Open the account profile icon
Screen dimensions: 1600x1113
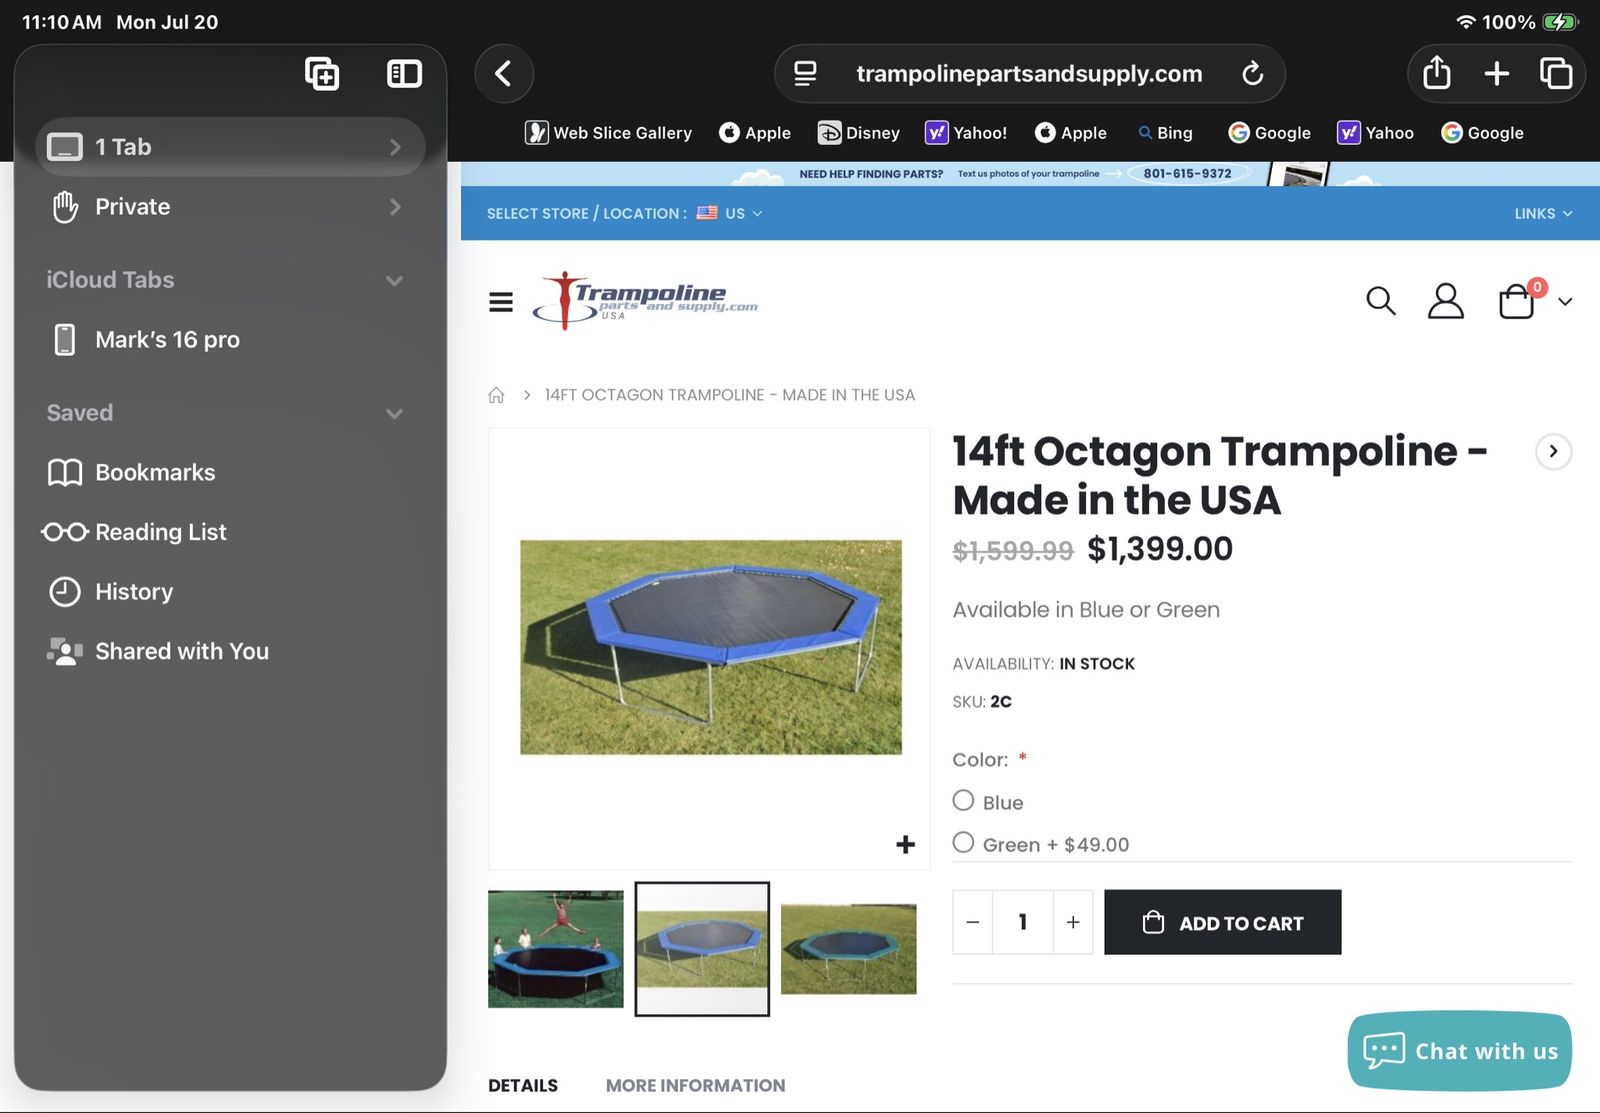tap(1445, 301)
